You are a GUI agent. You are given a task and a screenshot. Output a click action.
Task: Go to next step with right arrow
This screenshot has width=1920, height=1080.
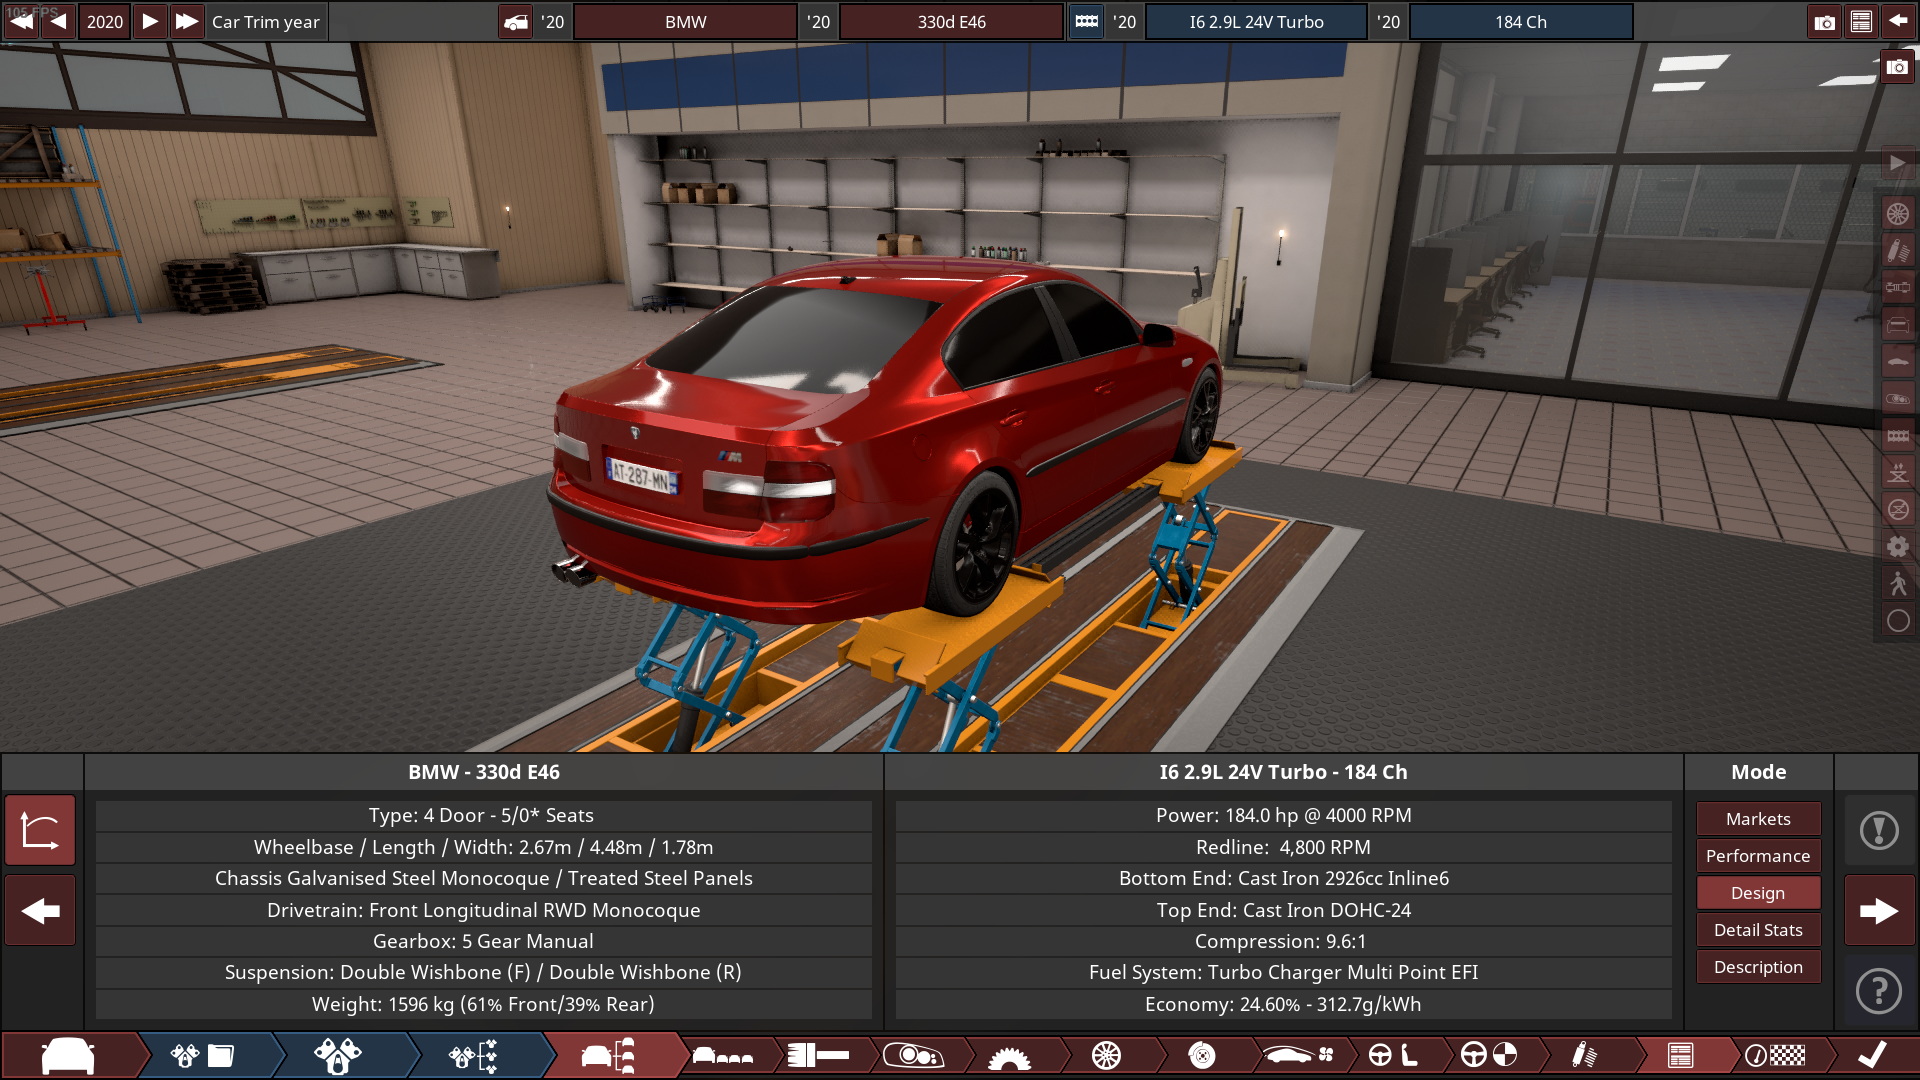[x=1879, y=910]
